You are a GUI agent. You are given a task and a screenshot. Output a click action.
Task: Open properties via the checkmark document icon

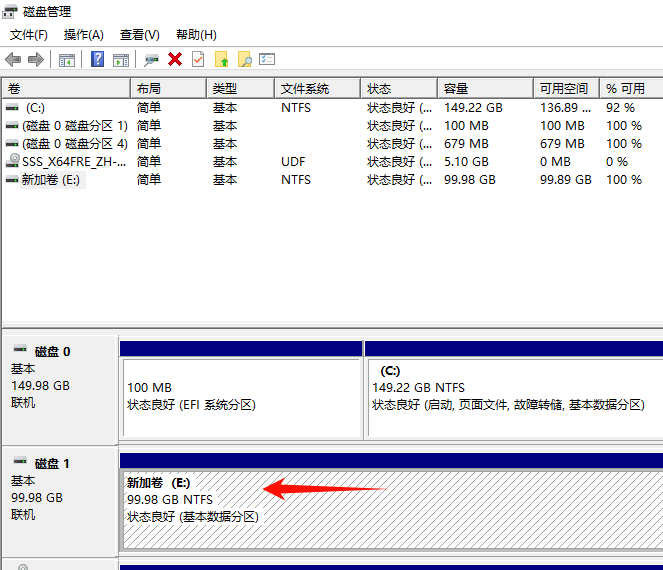click(x=198, y=59)
